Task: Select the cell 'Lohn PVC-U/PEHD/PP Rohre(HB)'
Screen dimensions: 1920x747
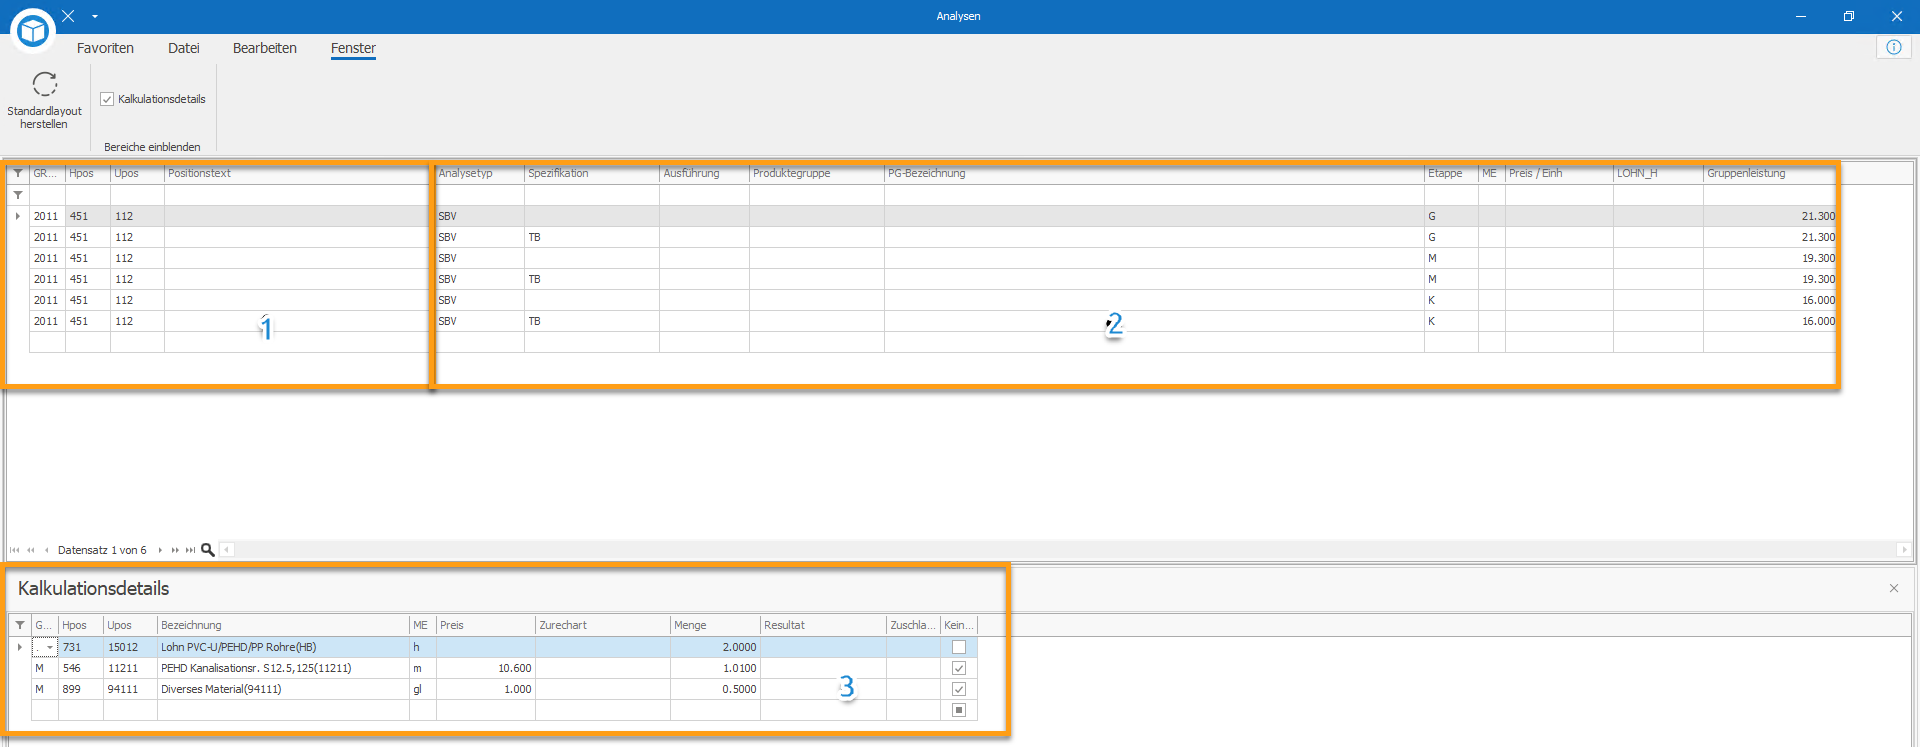Action: (x=283, y=647)
